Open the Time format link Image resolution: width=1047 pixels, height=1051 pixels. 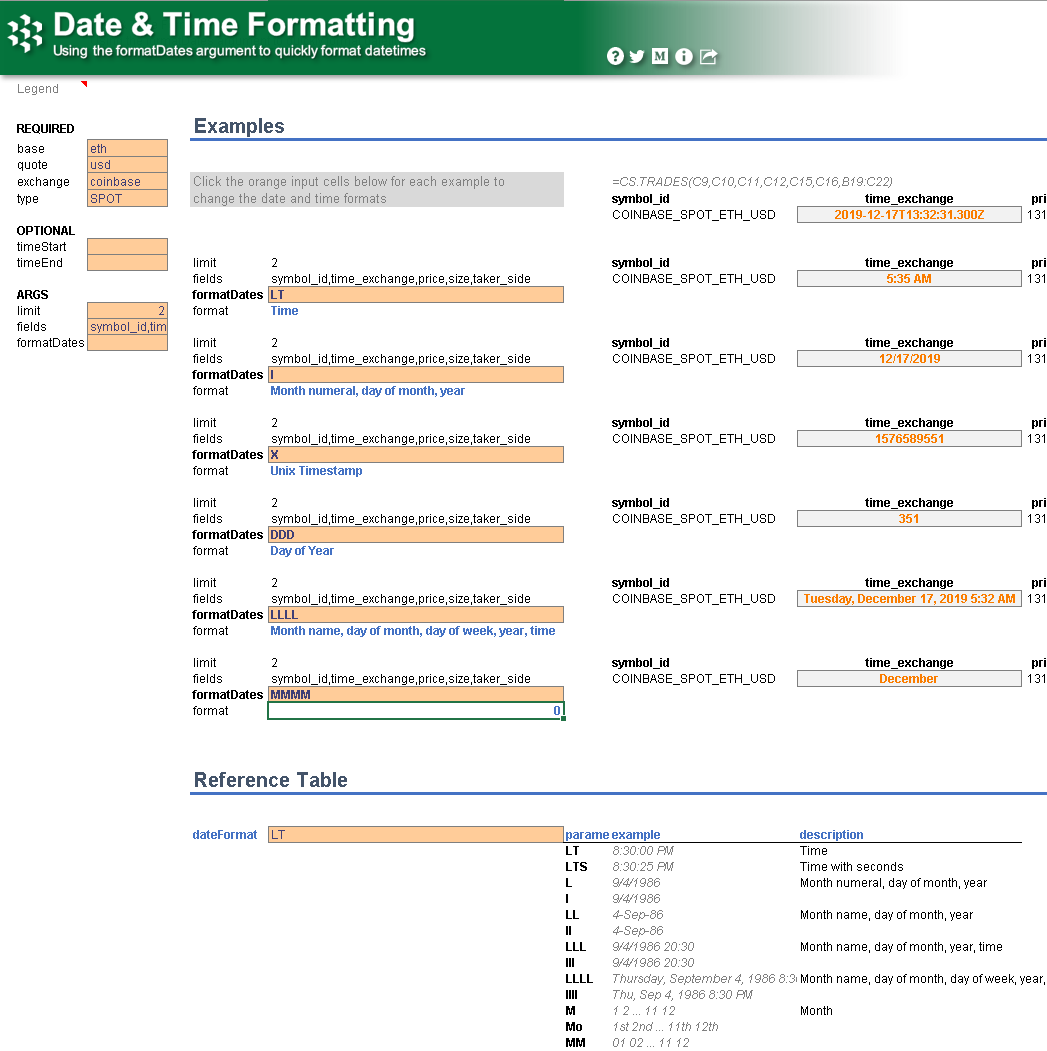pos(284,311)
